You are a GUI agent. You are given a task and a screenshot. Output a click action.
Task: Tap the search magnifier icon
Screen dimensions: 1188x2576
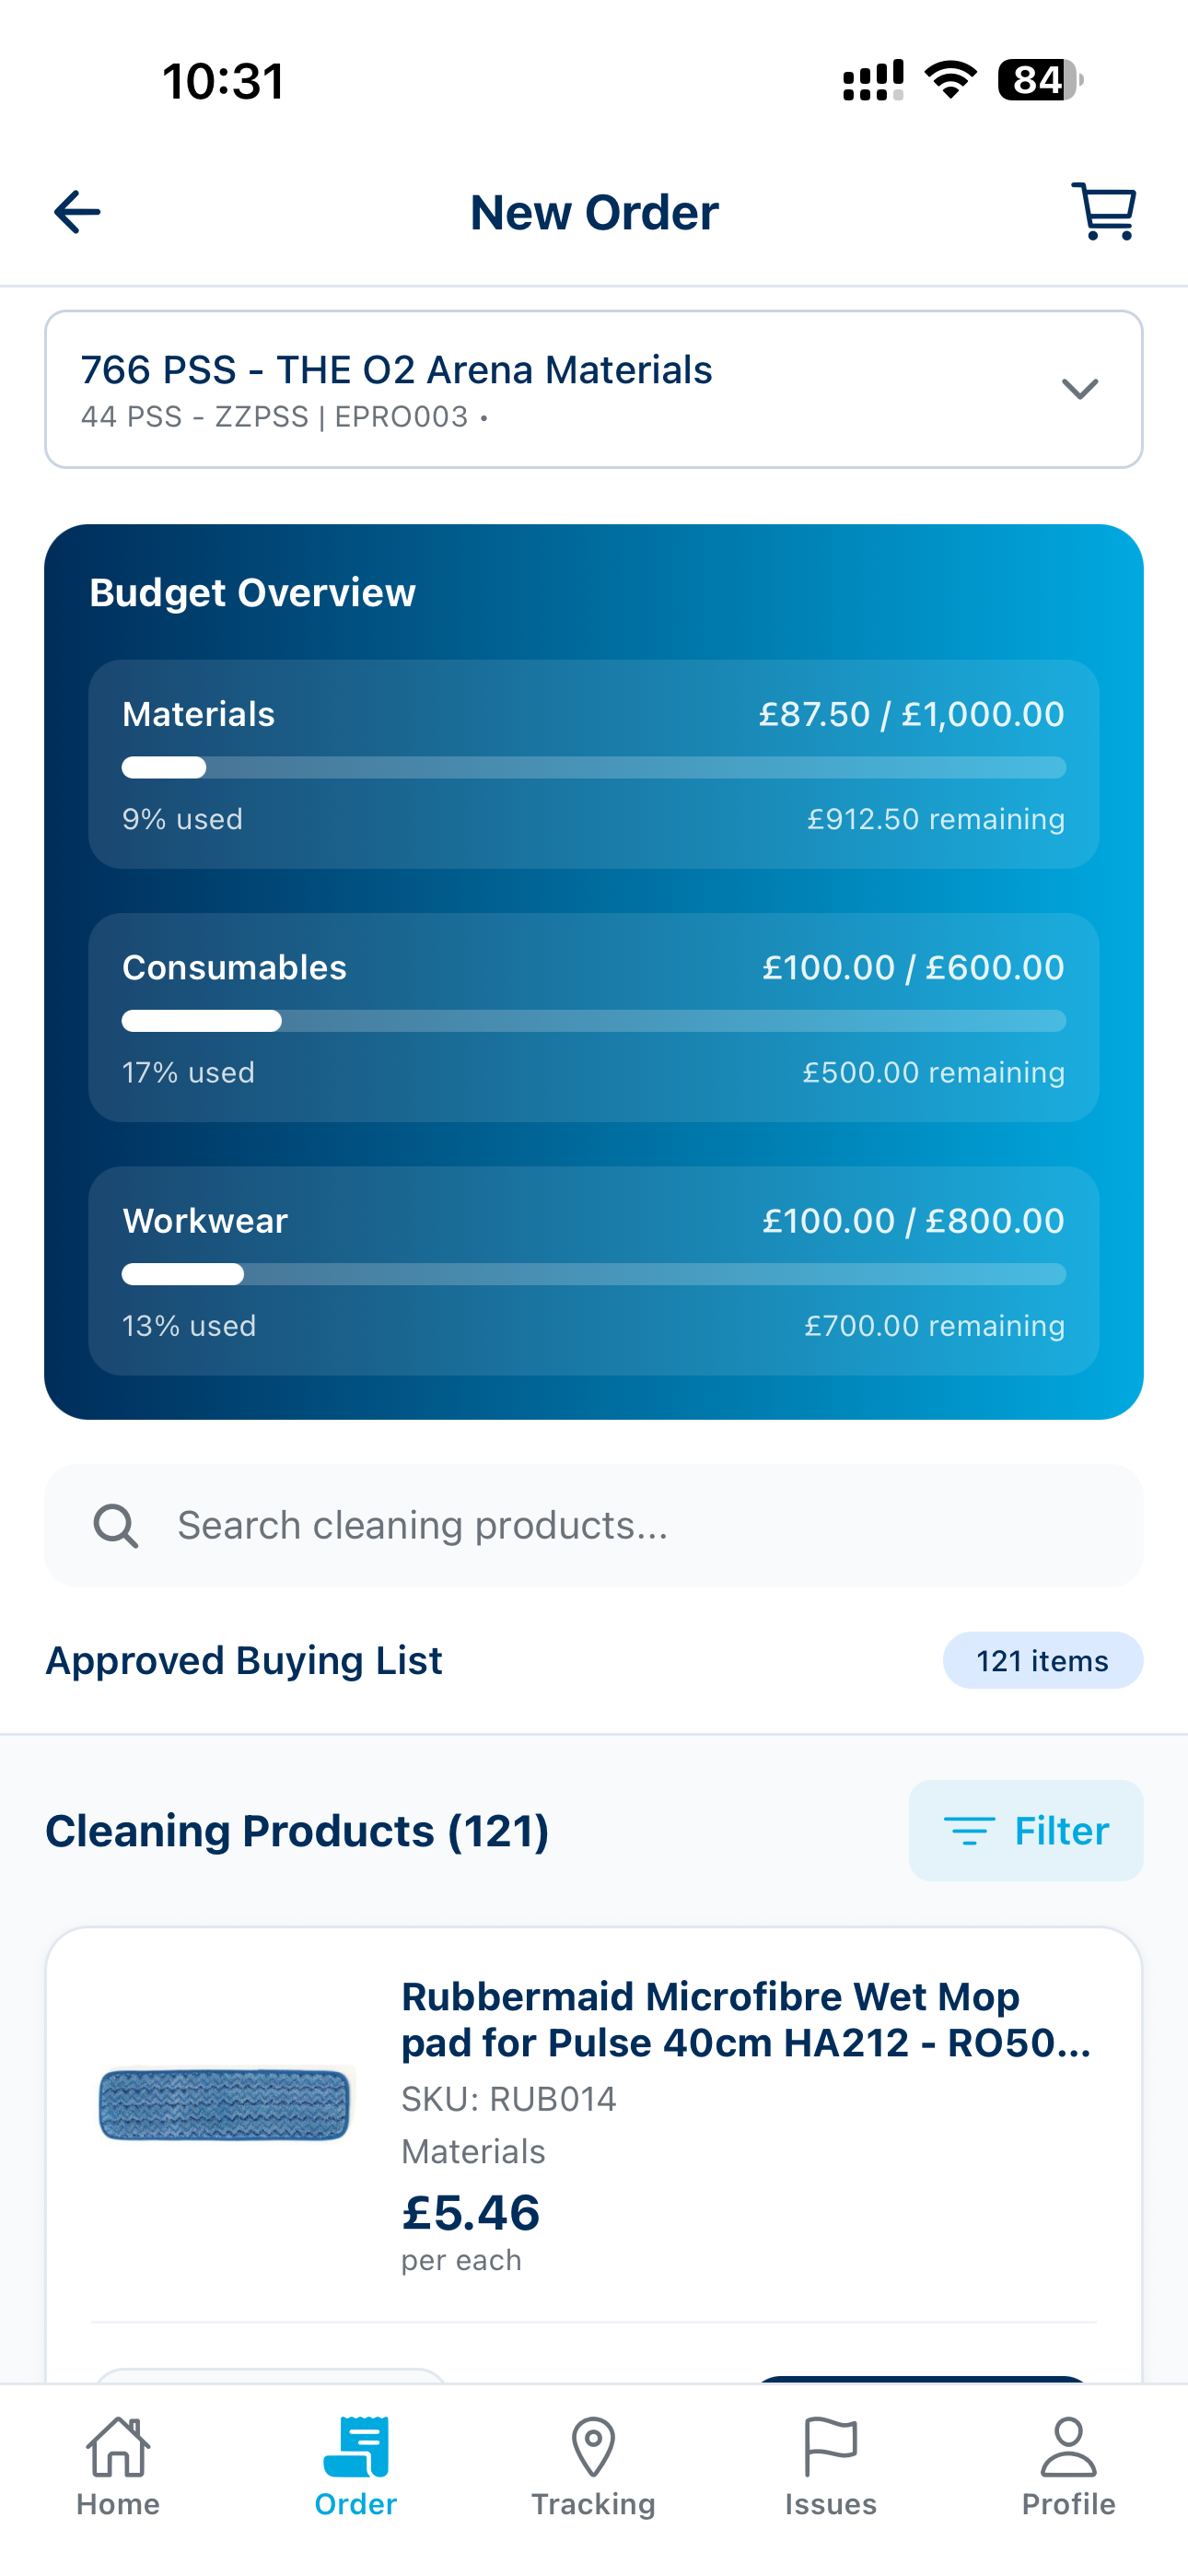[116, 1526]
